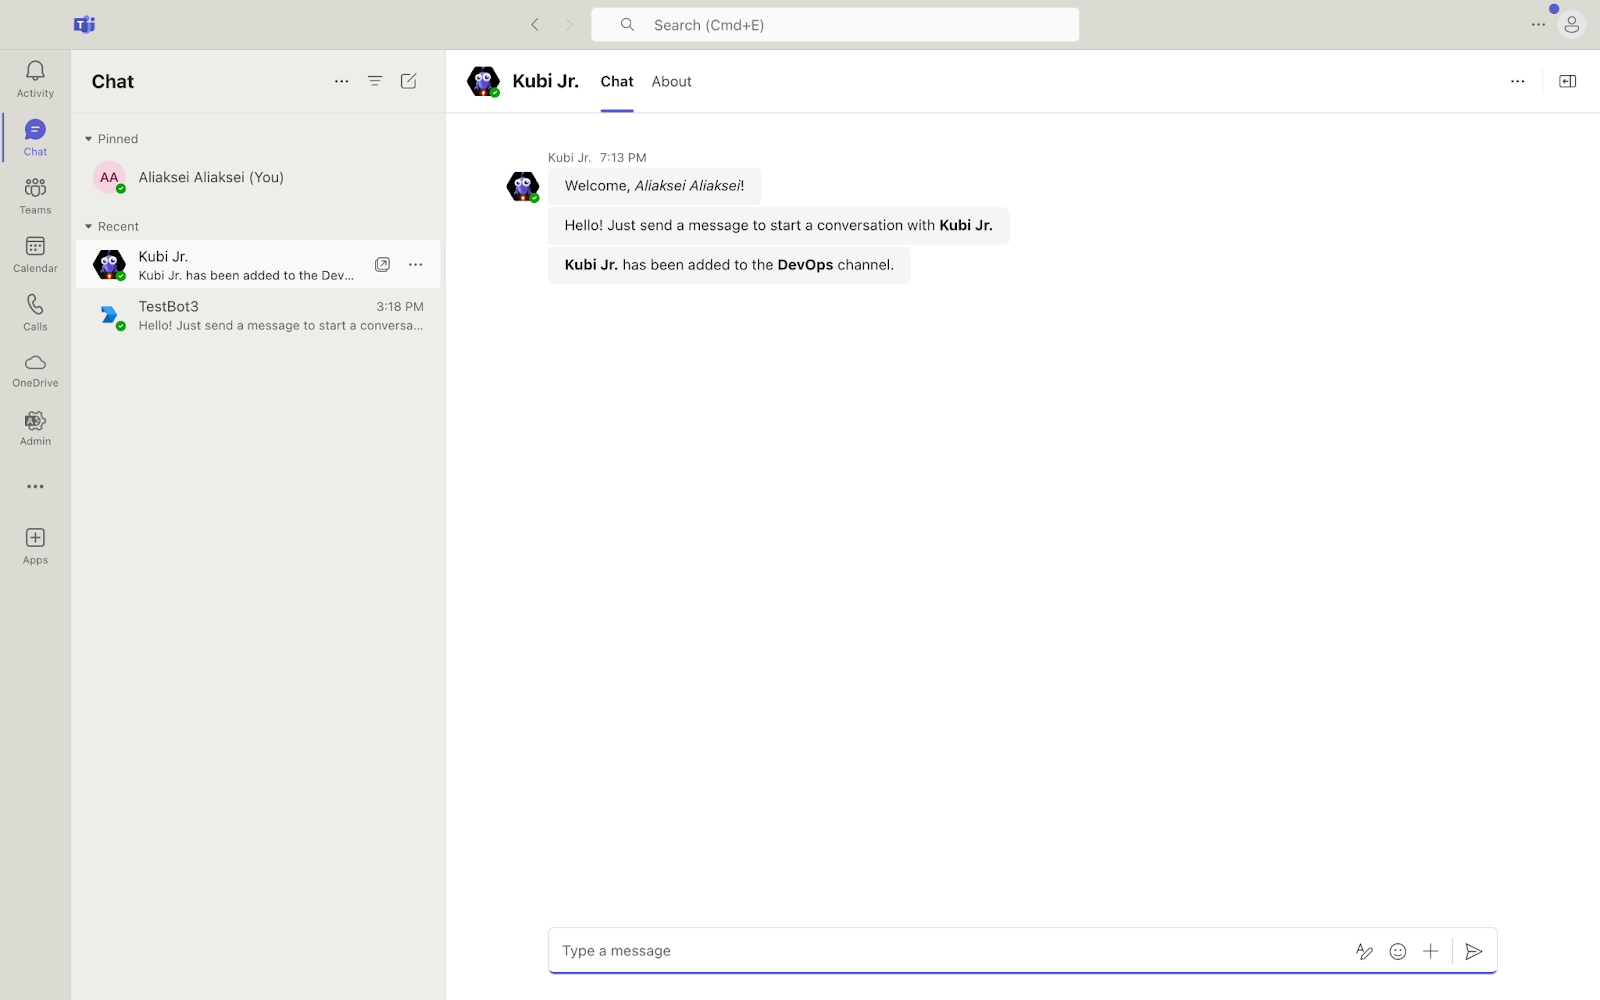Screen dimensions: 1600x1000
Task: Open conversation header more options ellipsis
Action: click(1518, 81)
